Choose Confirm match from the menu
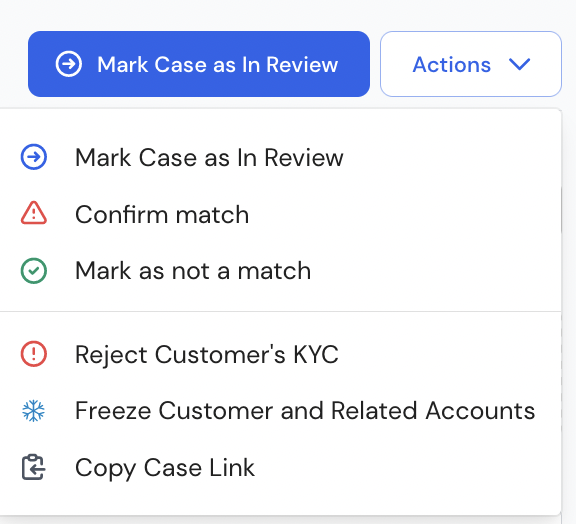 click(x=281, y=214)
